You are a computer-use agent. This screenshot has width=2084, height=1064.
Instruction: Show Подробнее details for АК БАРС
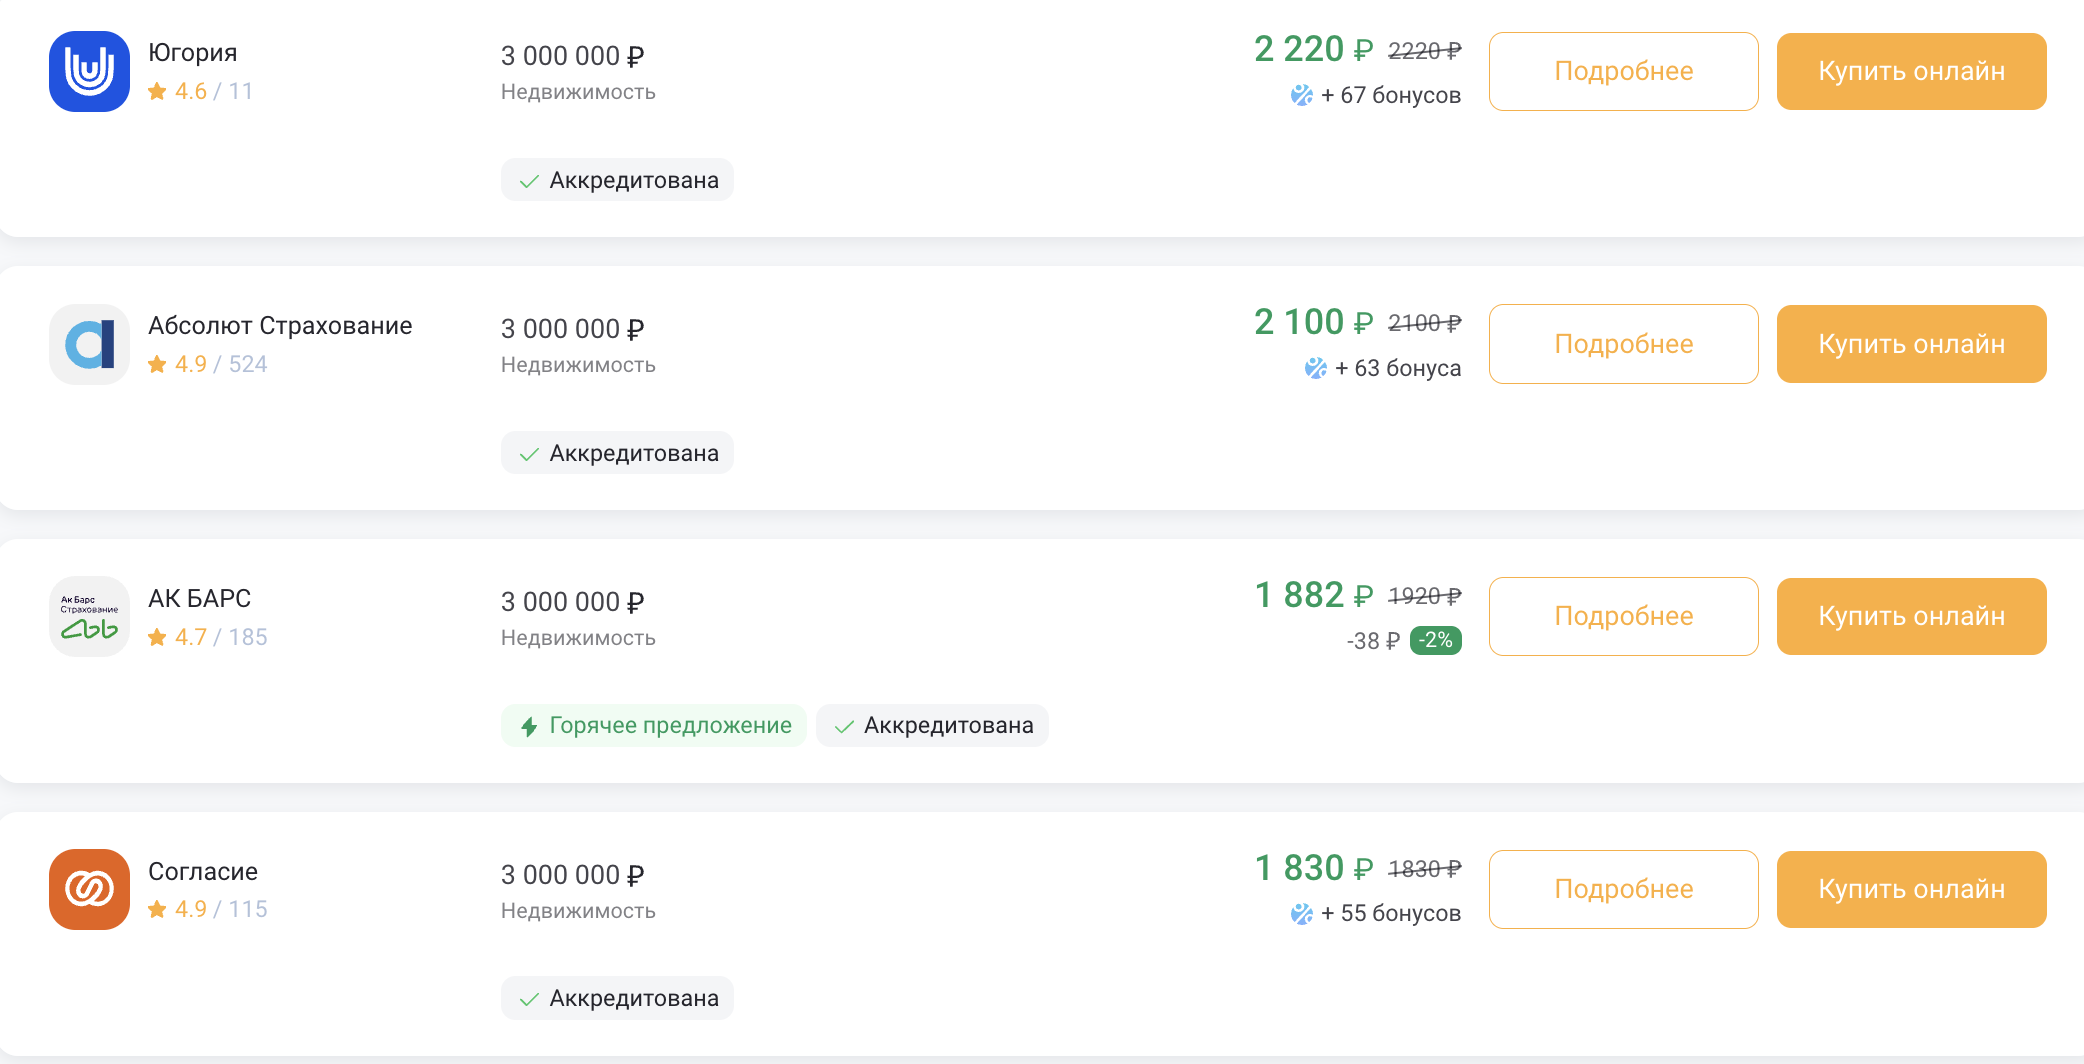tap(1623, 616)
